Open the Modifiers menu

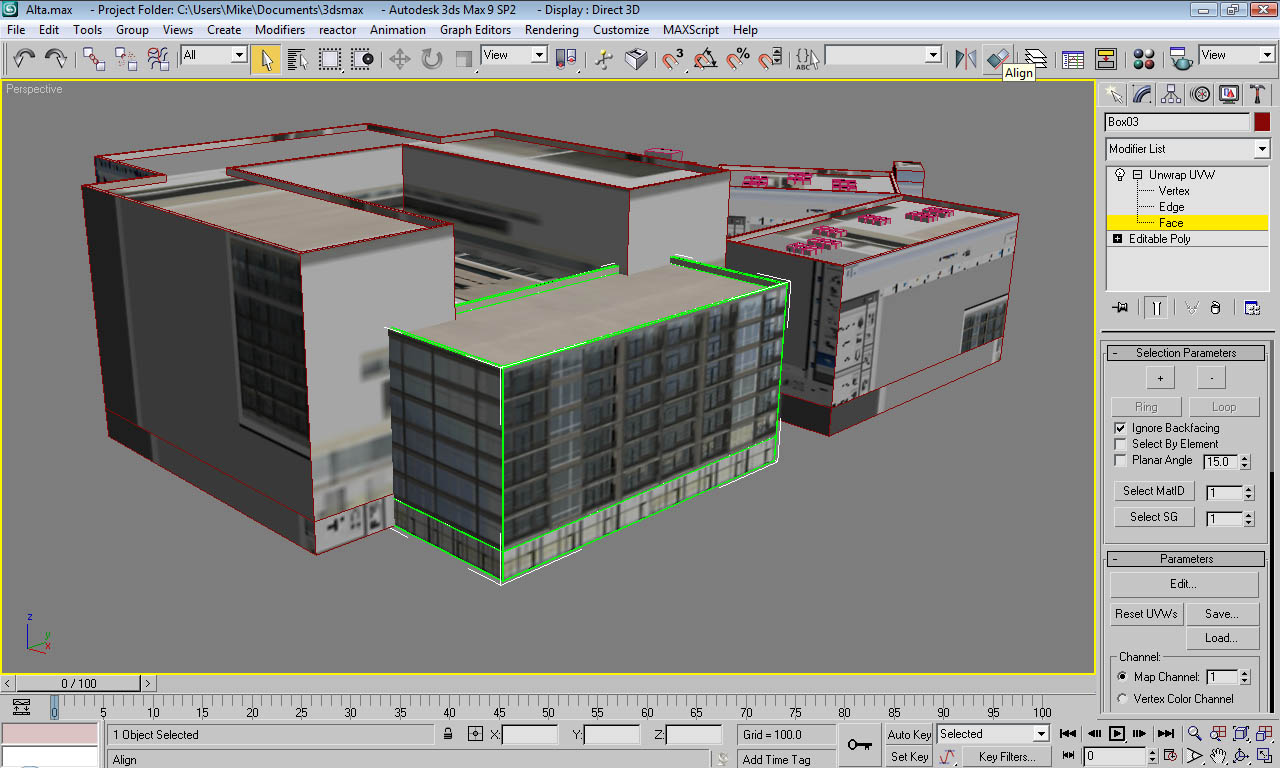(x=280, y=30)
